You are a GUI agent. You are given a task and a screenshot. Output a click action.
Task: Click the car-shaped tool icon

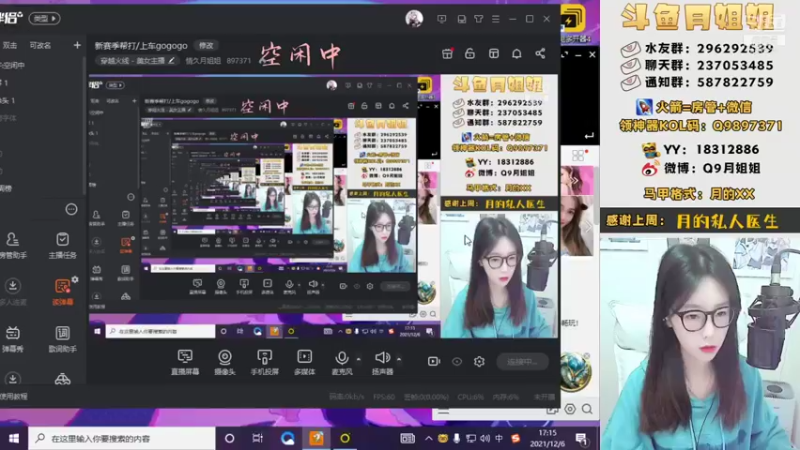coord(62,379)
